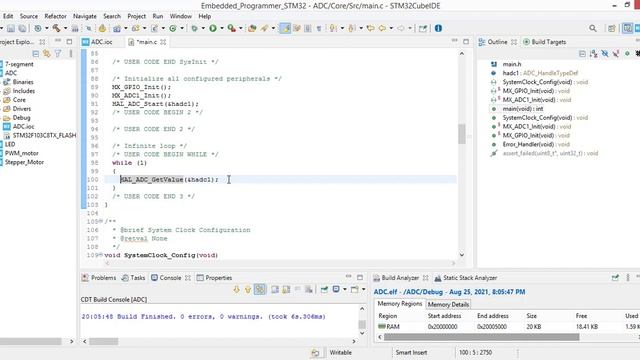Open the Properties tab
This screenshot has height=360, width=640.
pos(214,278)
